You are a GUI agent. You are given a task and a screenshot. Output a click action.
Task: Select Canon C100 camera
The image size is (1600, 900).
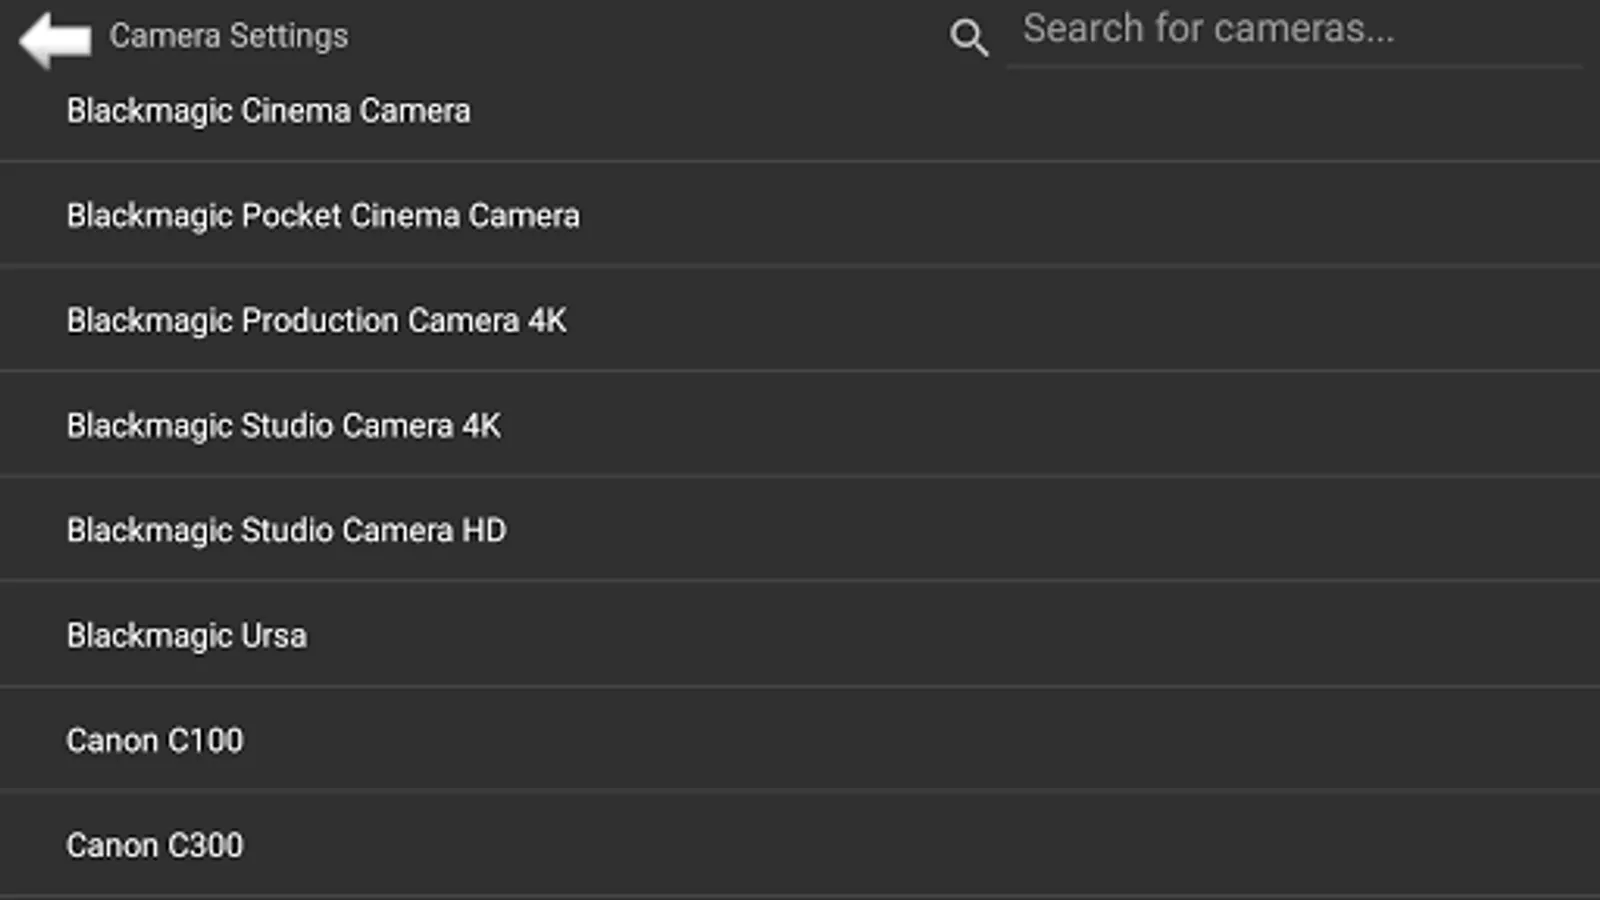click(155, 741)
